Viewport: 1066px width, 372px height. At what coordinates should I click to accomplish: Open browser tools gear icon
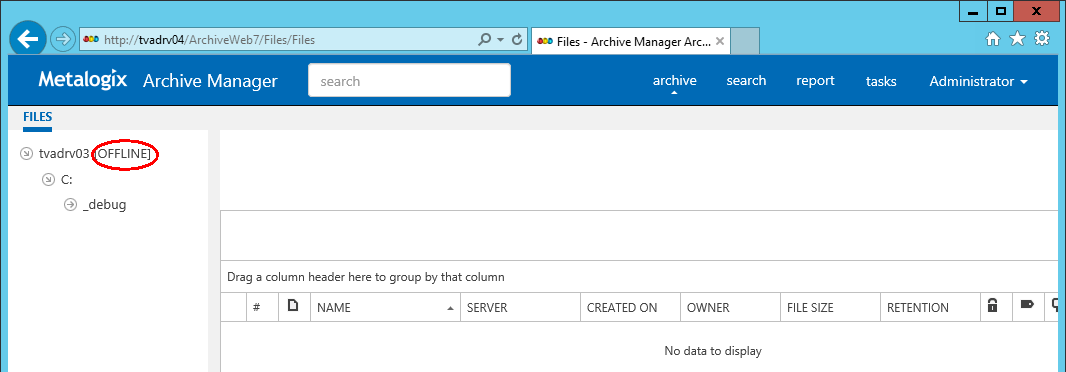click(x=1042, y=39)
